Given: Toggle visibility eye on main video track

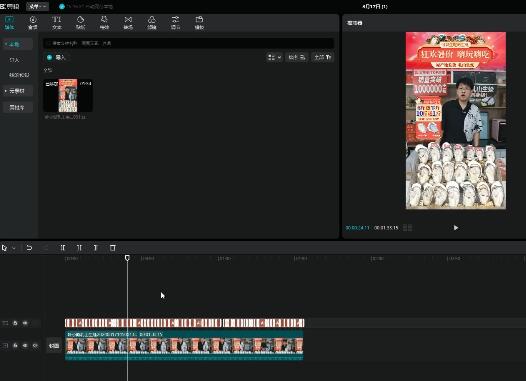Looking at the screenshot, I should [25, 345].
